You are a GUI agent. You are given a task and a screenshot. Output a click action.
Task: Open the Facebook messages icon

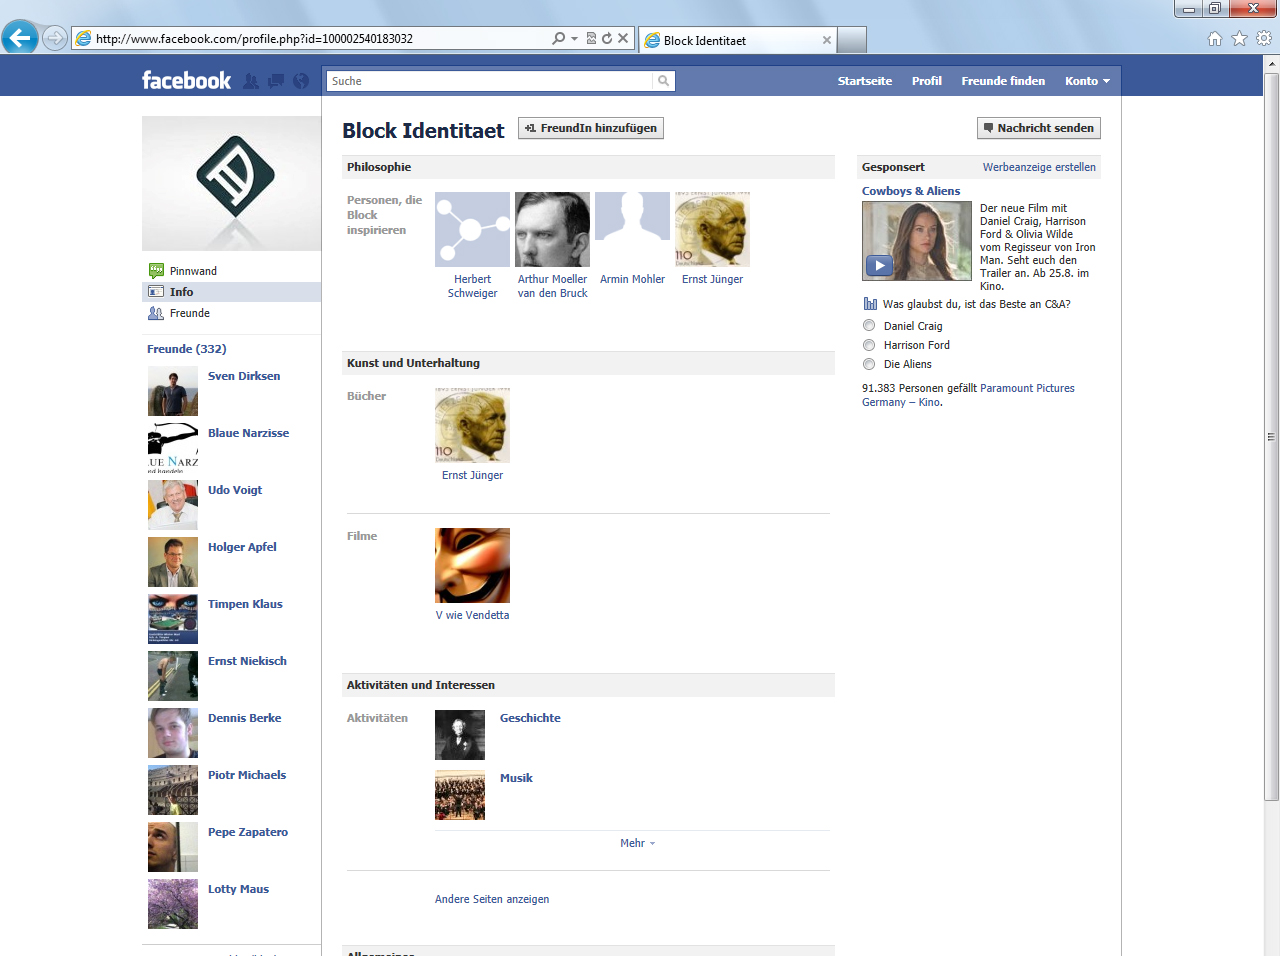[x=276, y=81]
